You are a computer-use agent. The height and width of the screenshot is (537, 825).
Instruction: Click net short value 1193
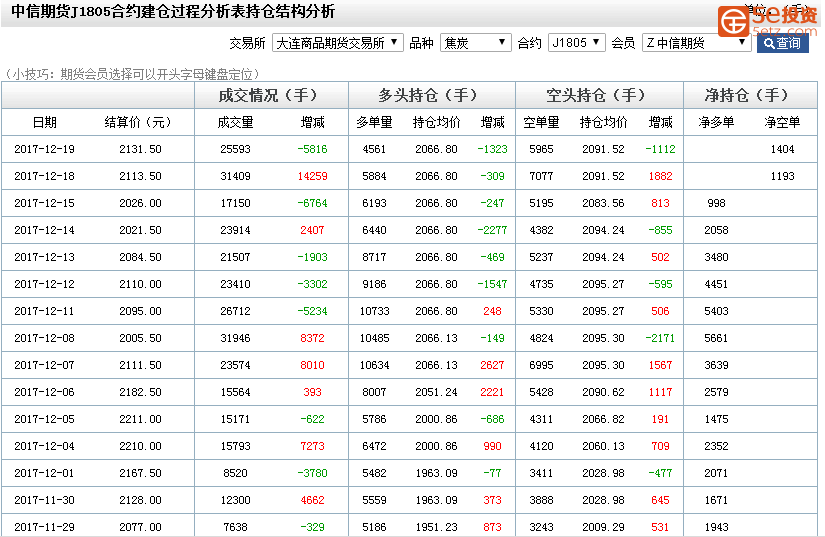click(782, 176)
